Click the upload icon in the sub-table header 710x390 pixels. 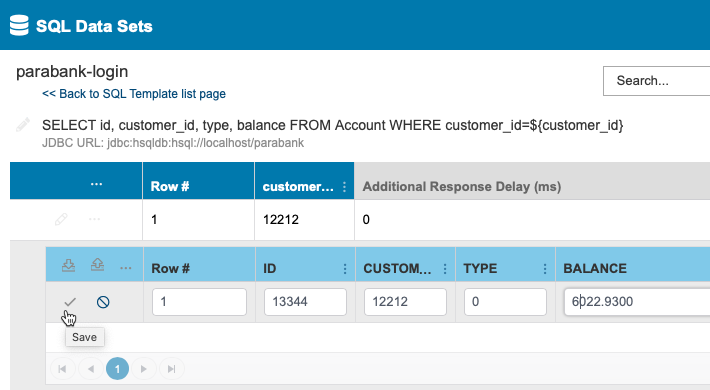pyautogui.click(x=97, y=265)
